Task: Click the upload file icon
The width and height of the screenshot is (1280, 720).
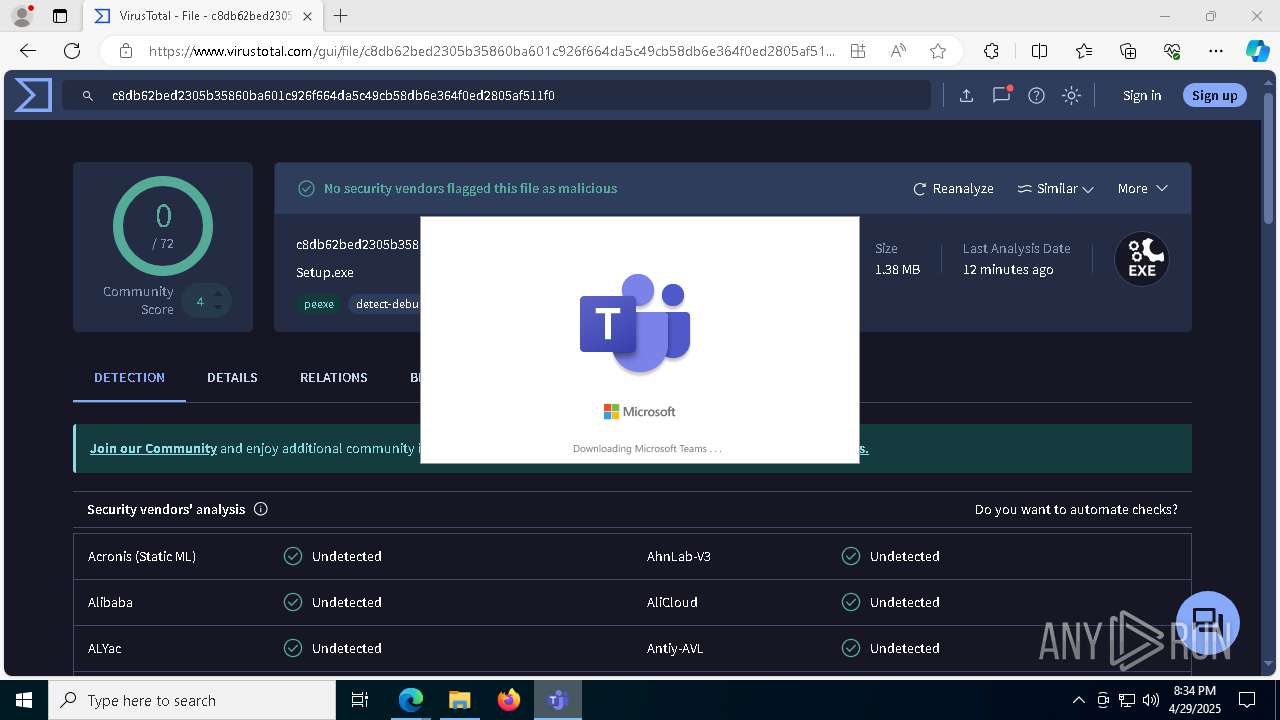Action: pos(966,96)
